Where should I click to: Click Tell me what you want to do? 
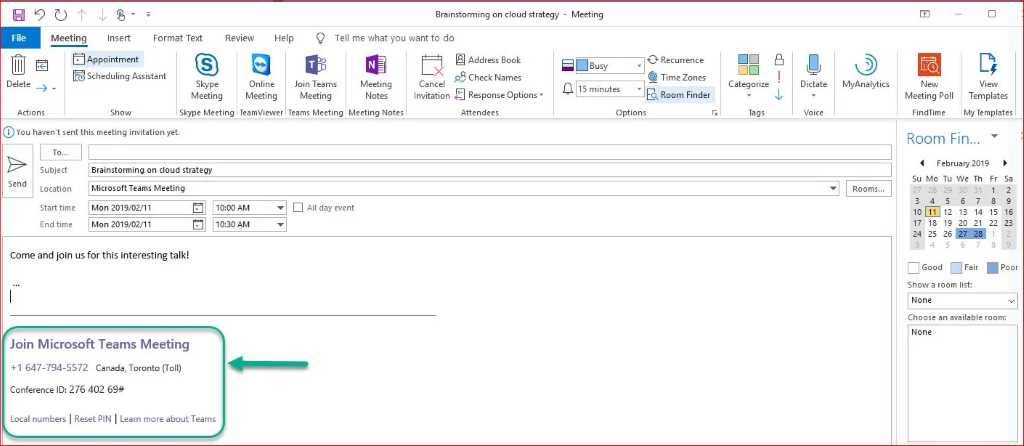pos(394,38)
